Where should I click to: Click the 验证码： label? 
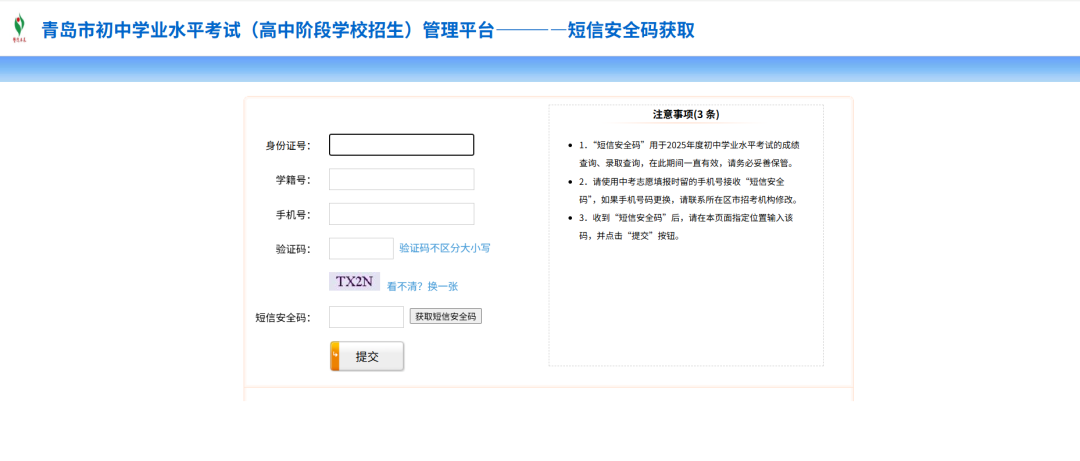[x=293, y=249]
